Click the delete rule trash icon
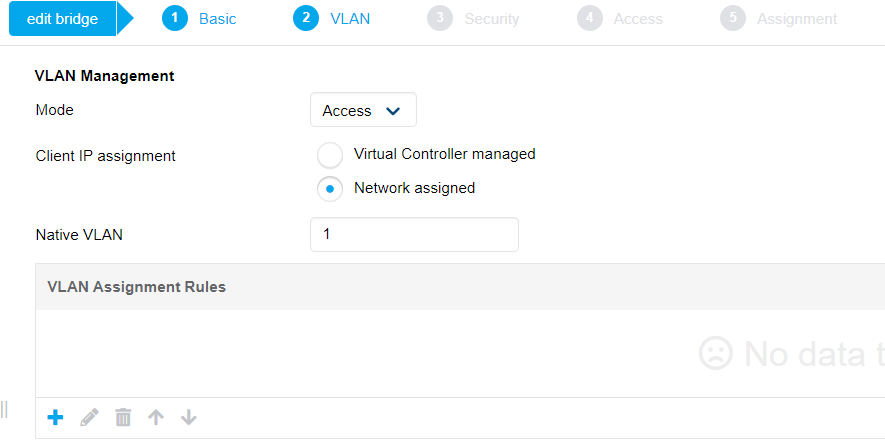This screenshot has height=445, width=885. (123, 417)
